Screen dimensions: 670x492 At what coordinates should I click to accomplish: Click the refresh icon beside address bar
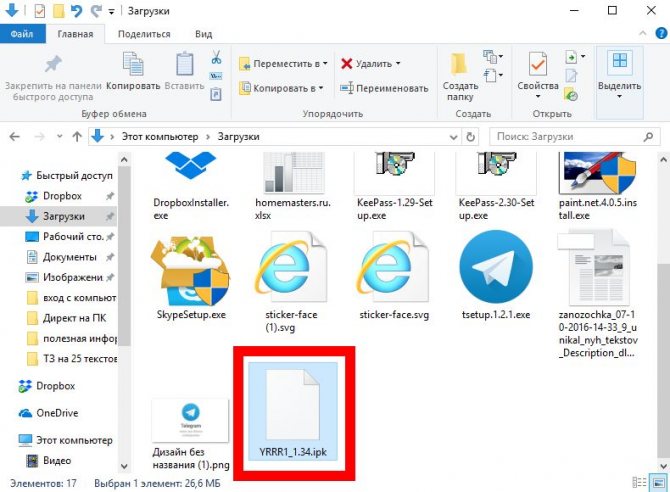(470, 137)
